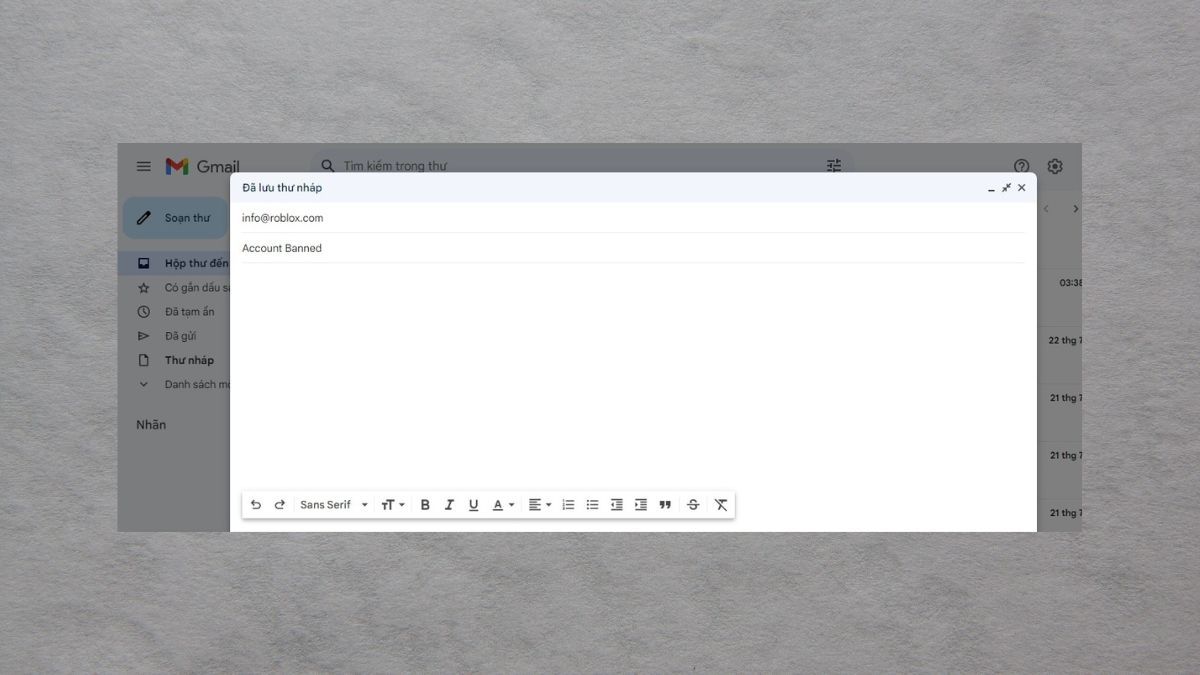Undo the last edit in compose toolbar
The height and width of the screenshot is (675, 1200).
(x=256, y=505)
